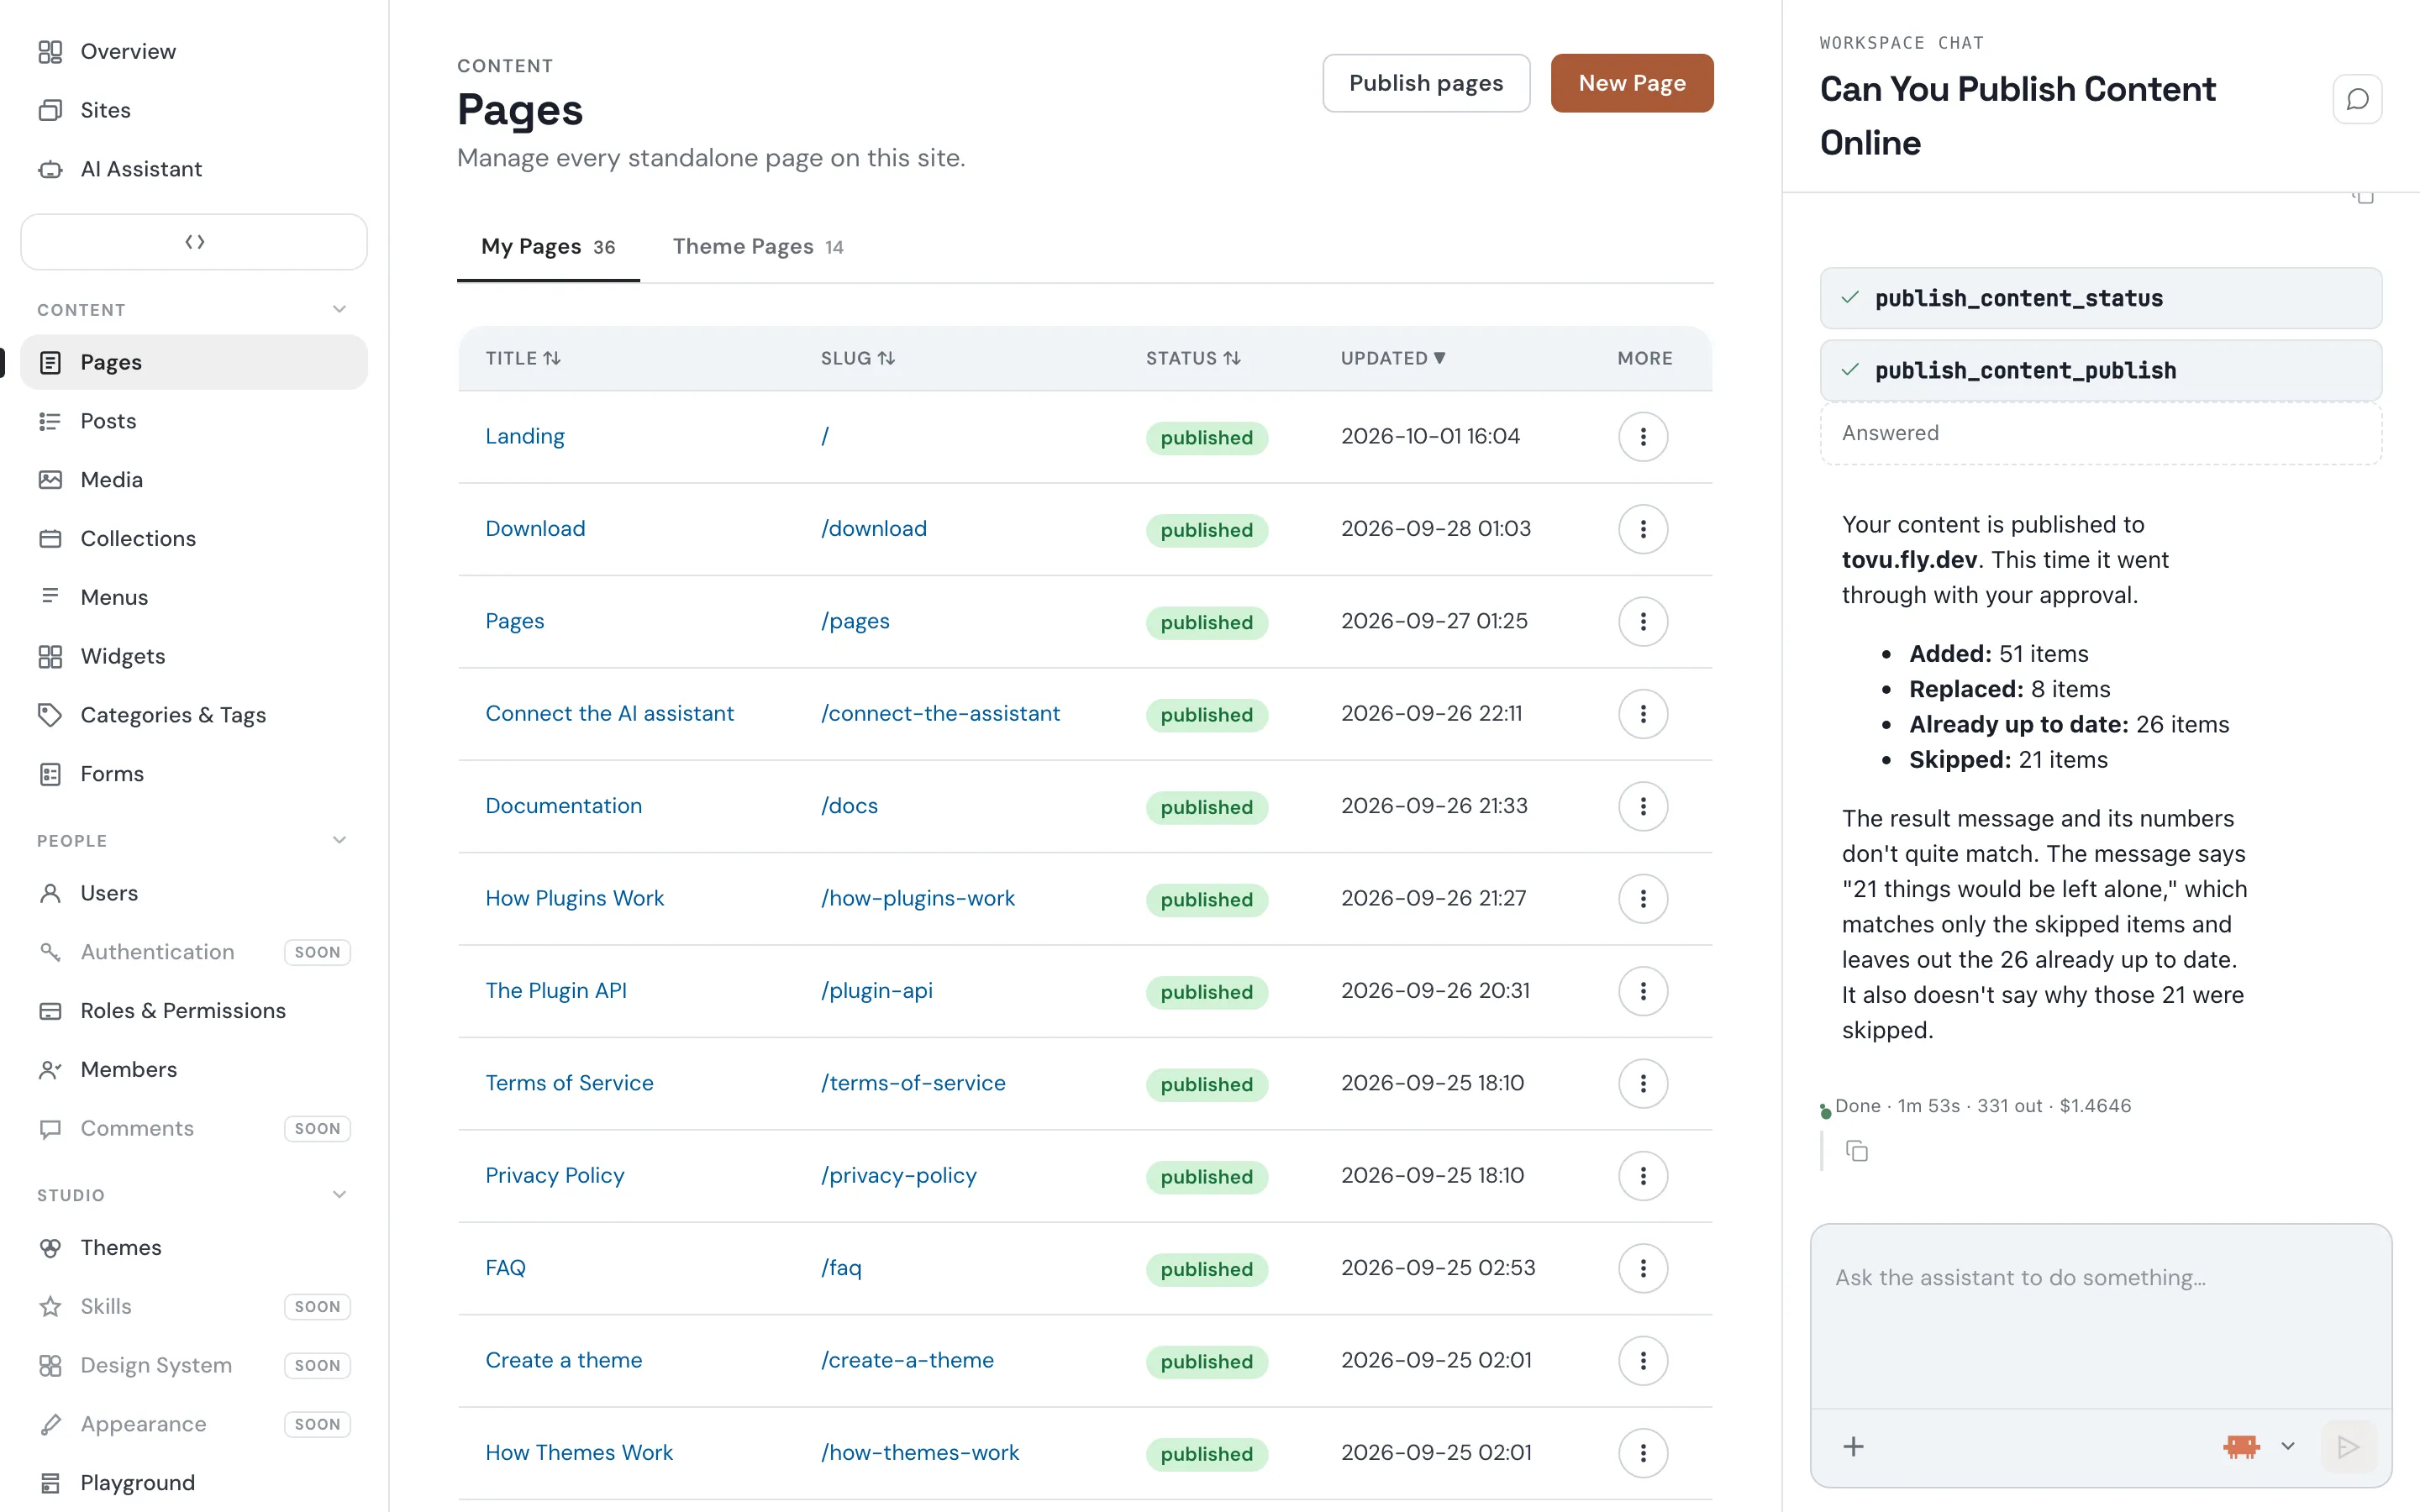Sort table by Updated column
2420x1512 pixels.
(x=1393, y=358)
